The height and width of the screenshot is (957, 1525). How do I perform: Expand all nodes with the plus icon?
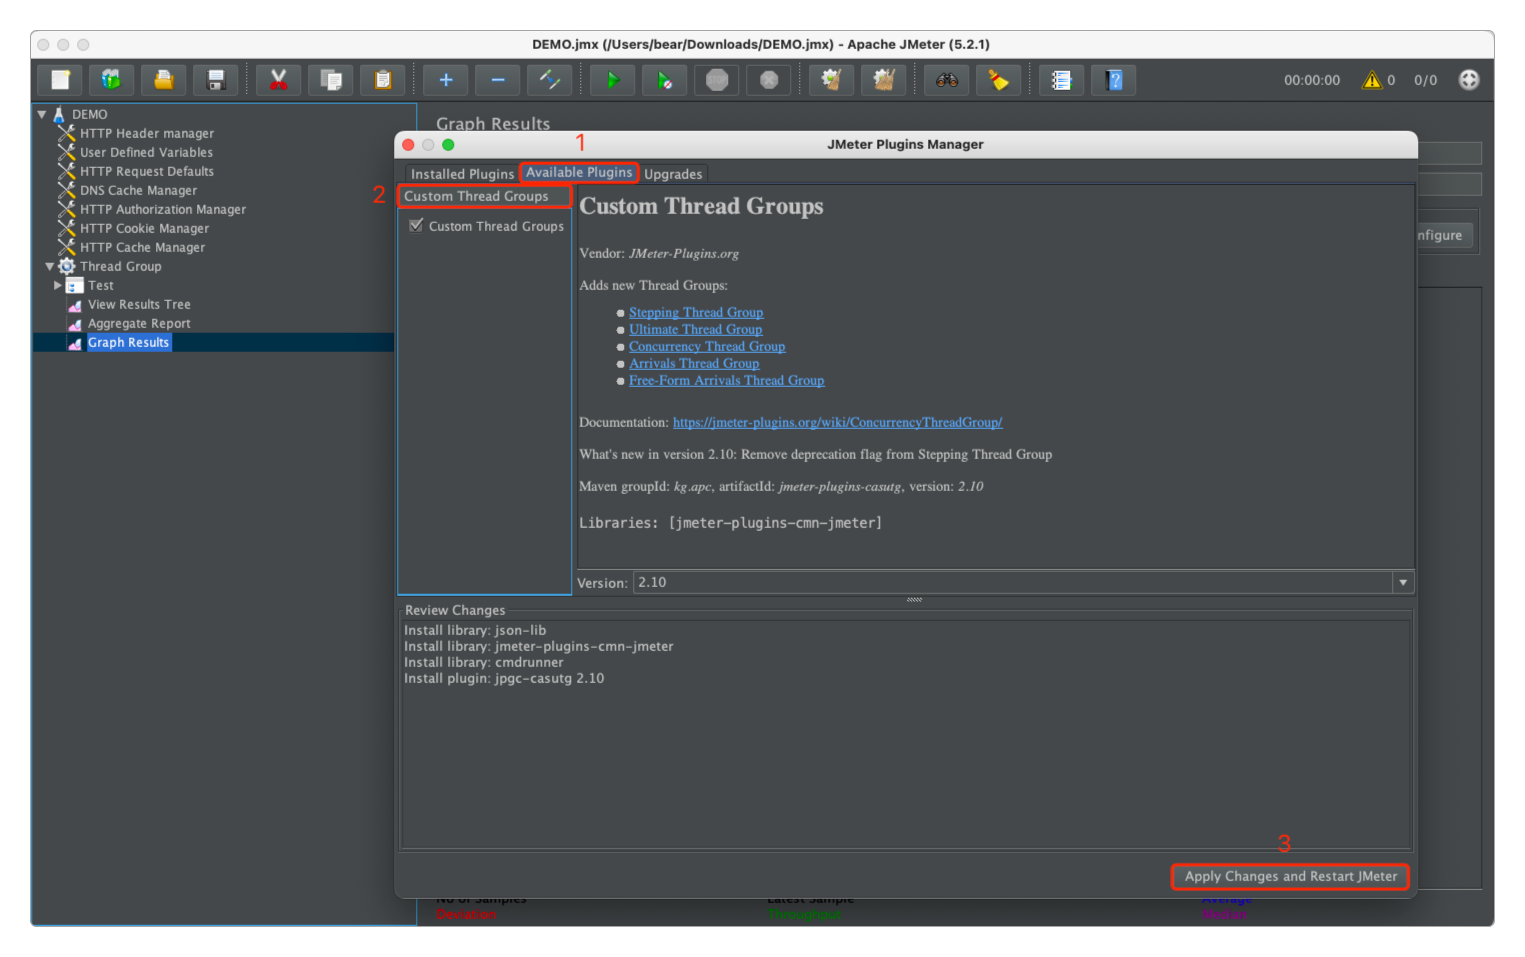pyautogui.click(x=446, y=80)
